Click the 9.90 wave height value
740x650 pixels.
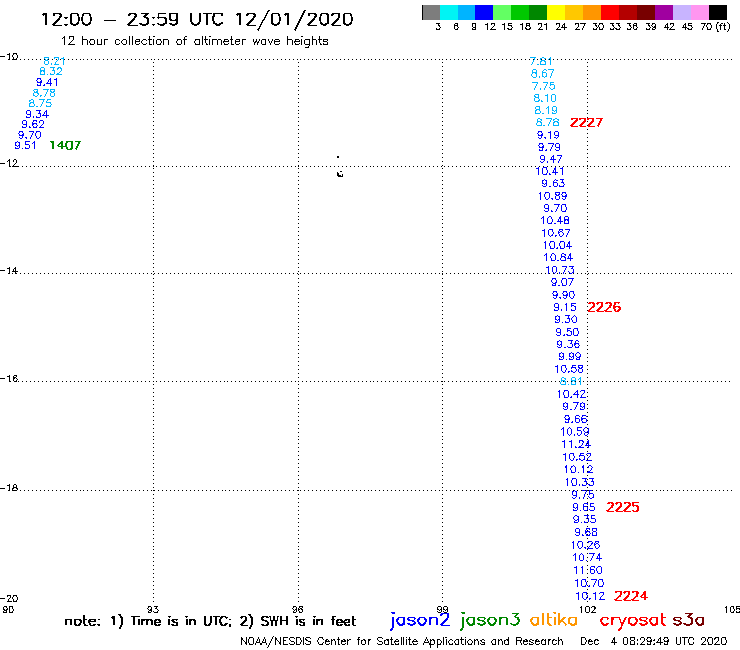tap(564, 295)
